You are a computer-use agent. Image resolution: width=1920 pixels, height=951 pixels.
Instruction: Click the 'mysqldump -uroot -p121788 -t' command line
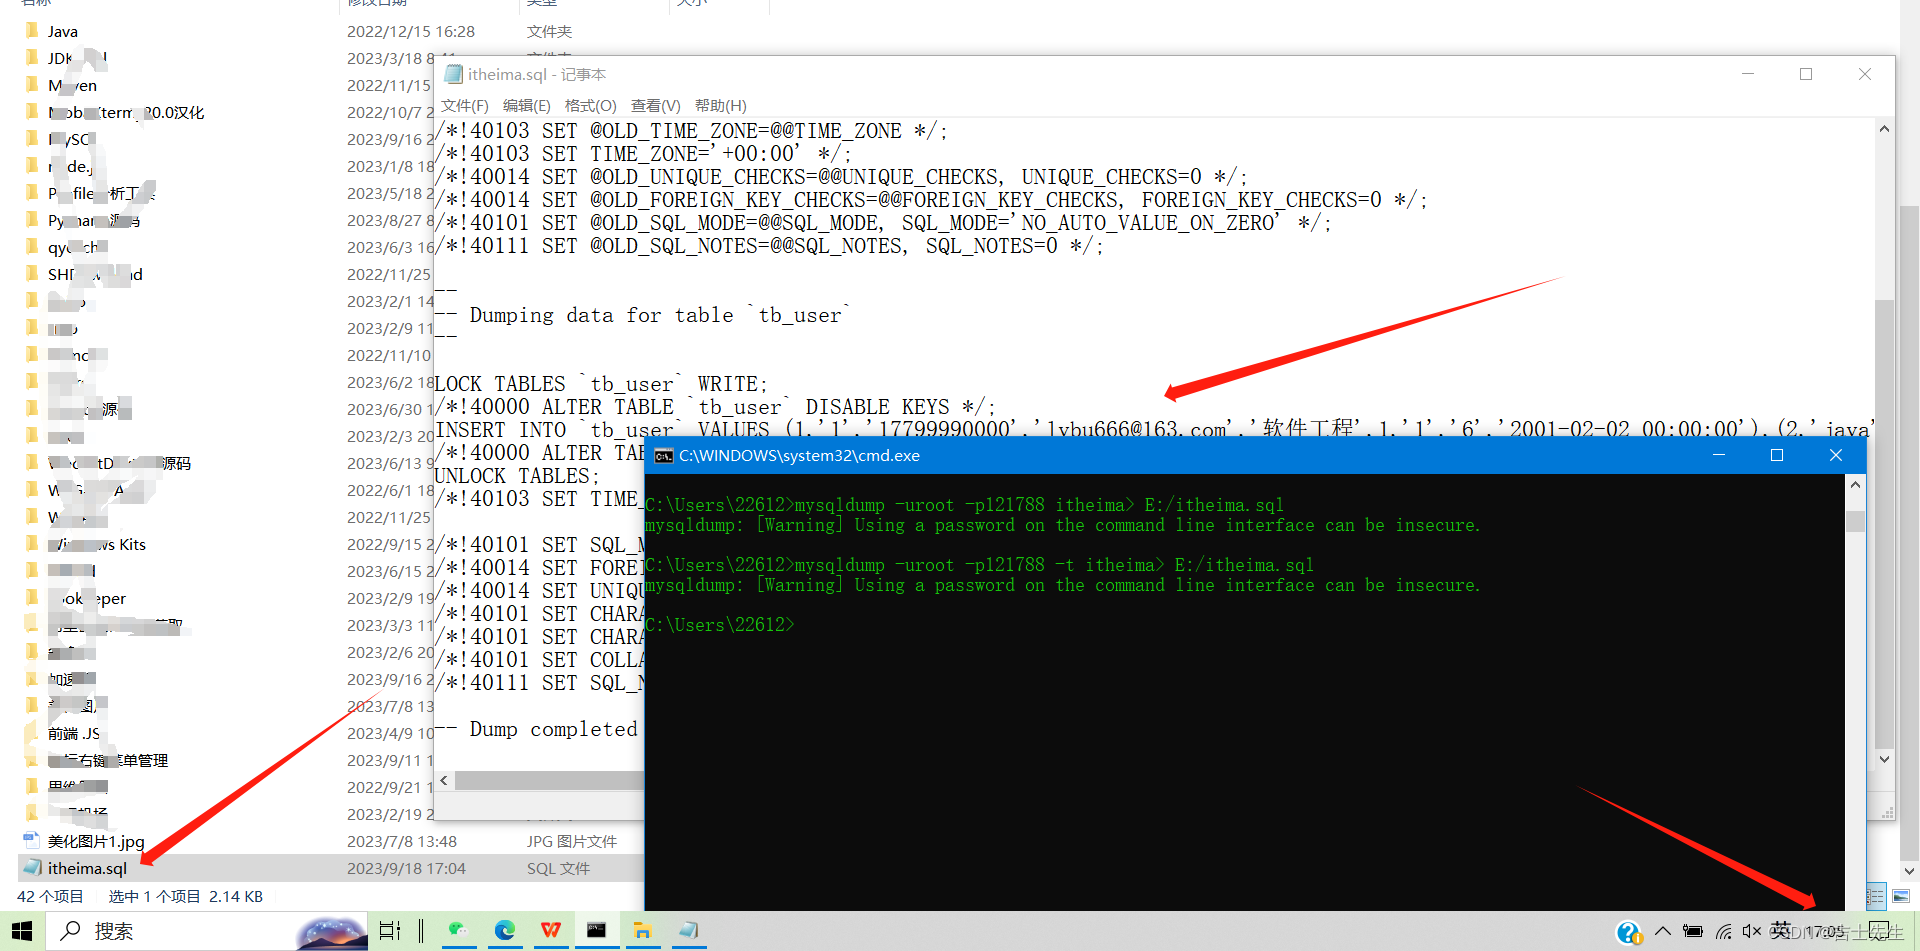pyautogui.click(x=979, y=565)
